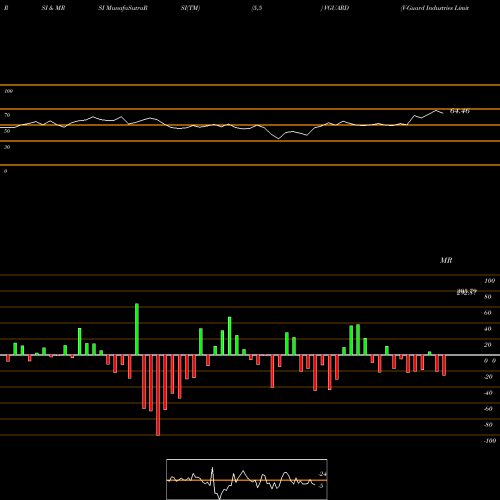This screenshot has width=500, height=500.
Task: Click the 60 label on MR axis
Action: tap(488, 313)
